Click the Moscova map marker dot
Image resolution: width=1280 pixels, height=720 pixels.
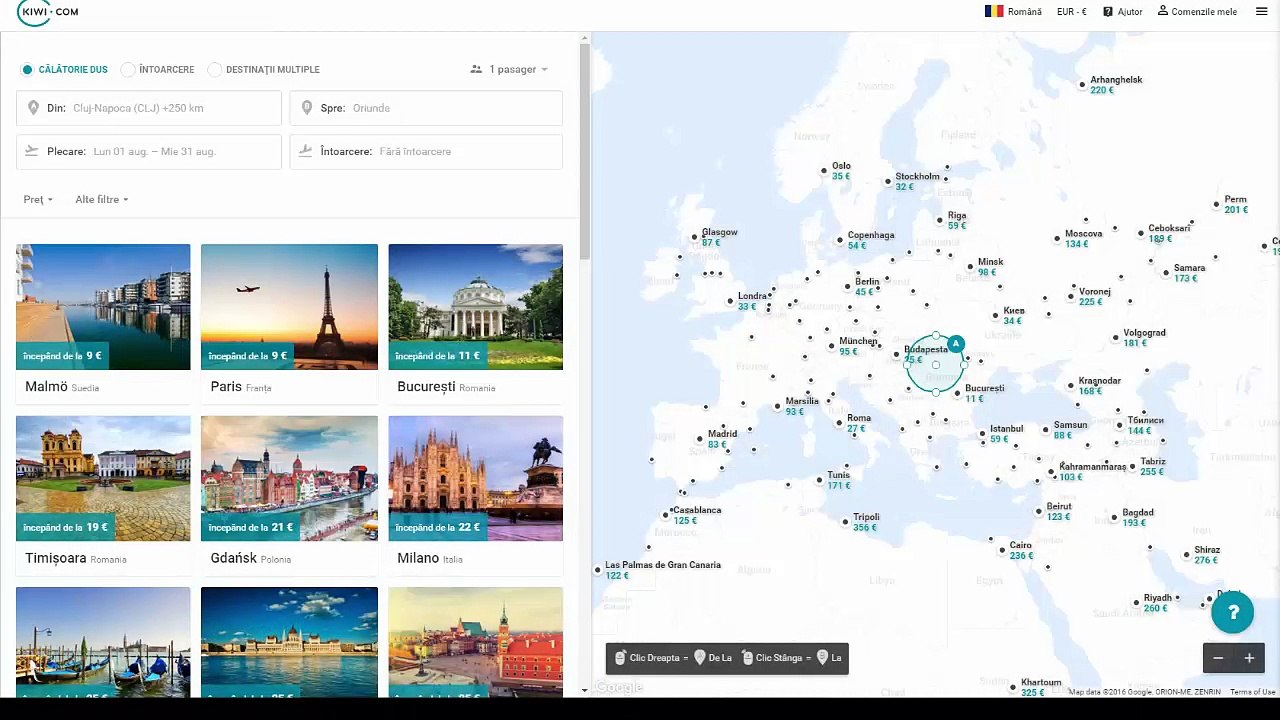click(x=1056, y=238)
